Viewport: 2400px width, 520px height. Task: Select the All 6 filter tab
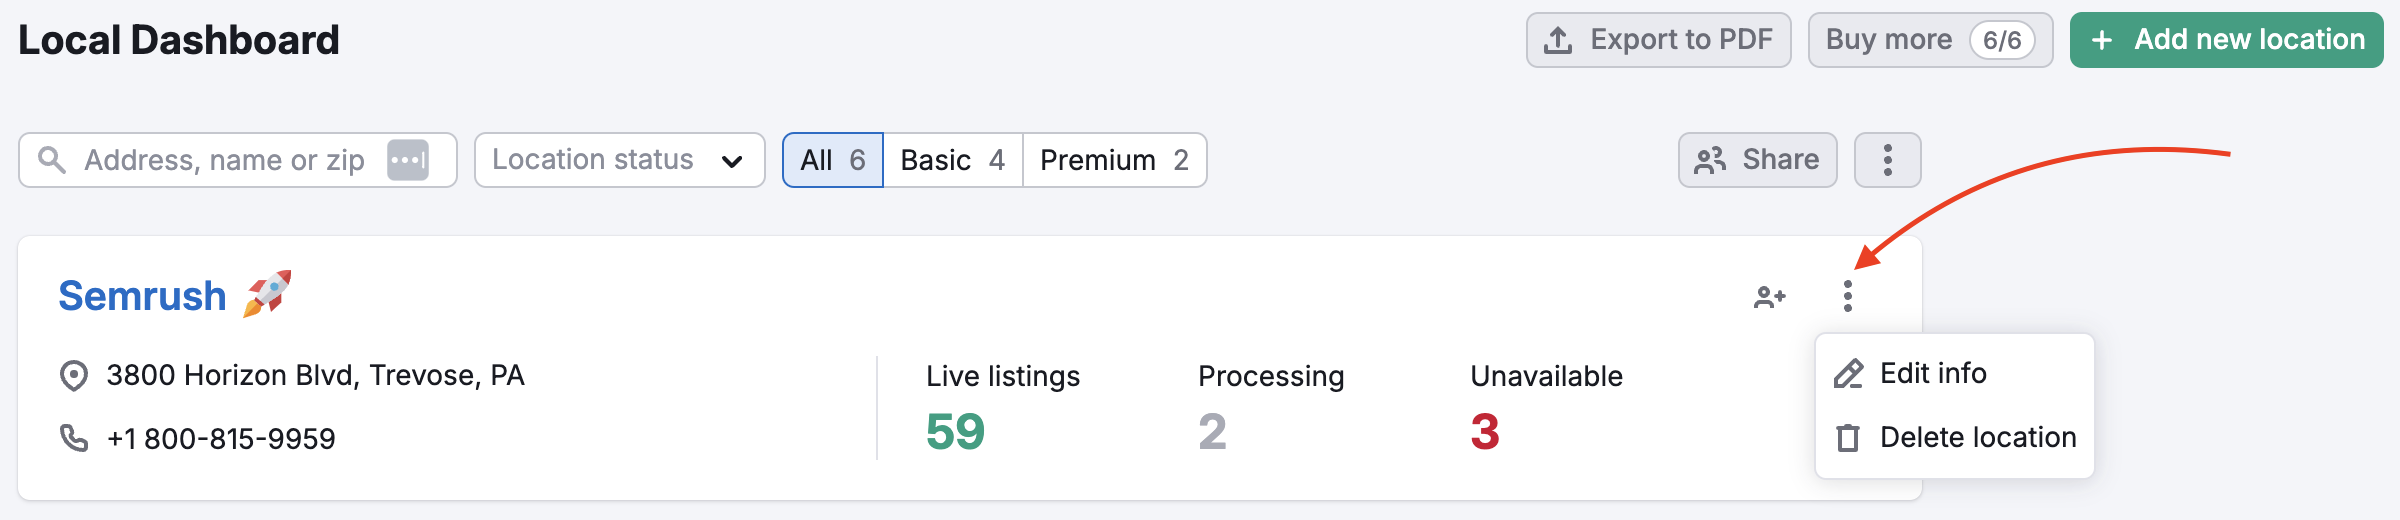832,160
